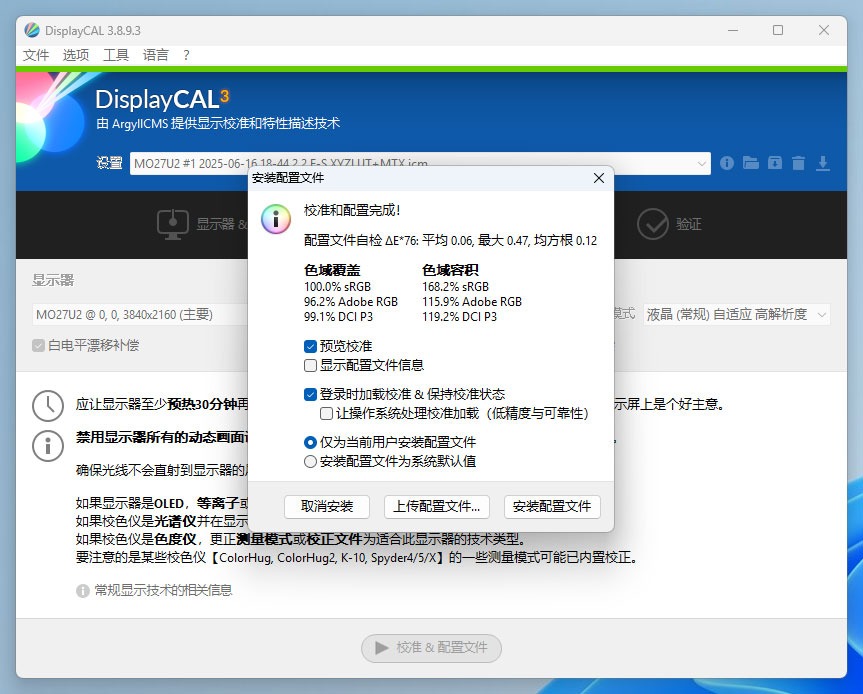Click the 上传配置文件... button
Image resolution: width=863 pixels, height=694 pixels.
[x=436, y=506]
